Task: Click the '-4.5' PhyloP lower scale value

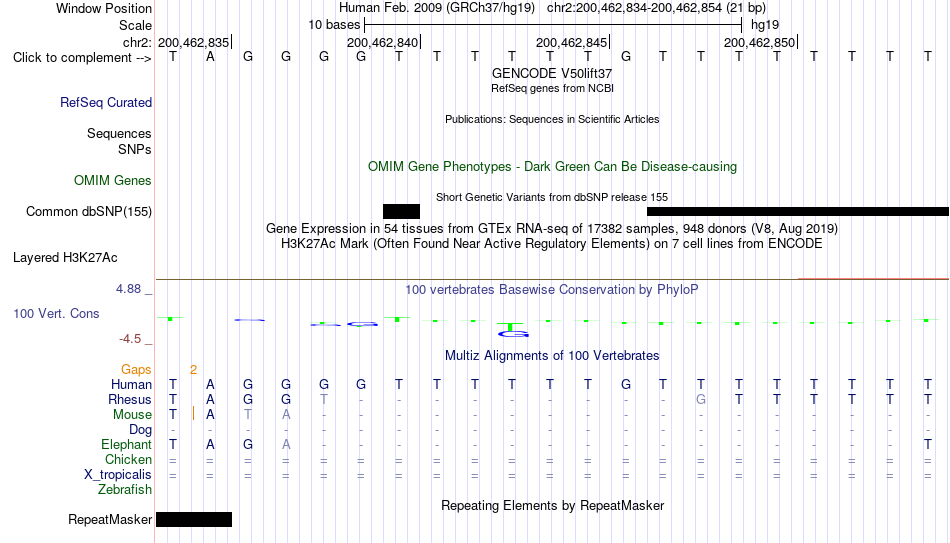Action: pyautogui.click(x=130, y=339)
